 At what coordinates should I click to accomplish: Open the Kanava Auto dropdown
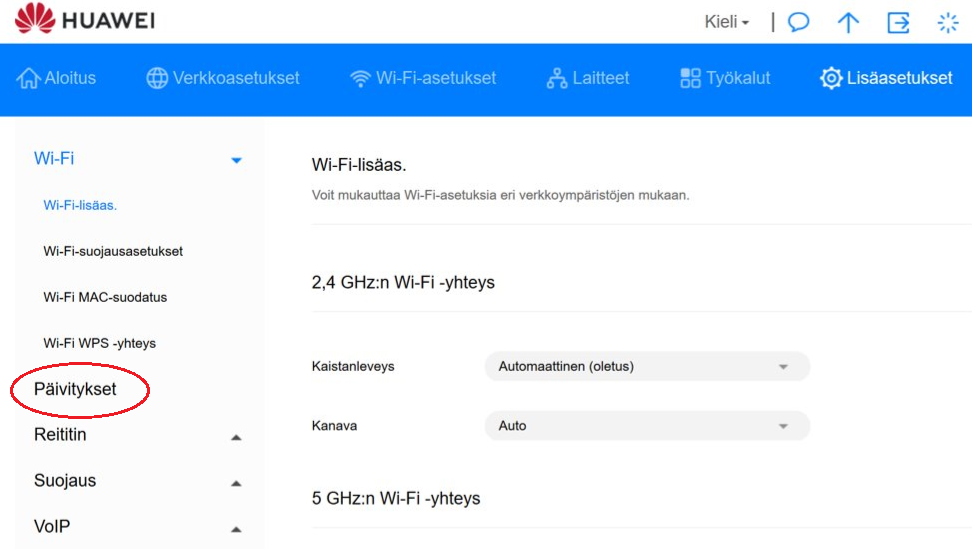[647, 426]
